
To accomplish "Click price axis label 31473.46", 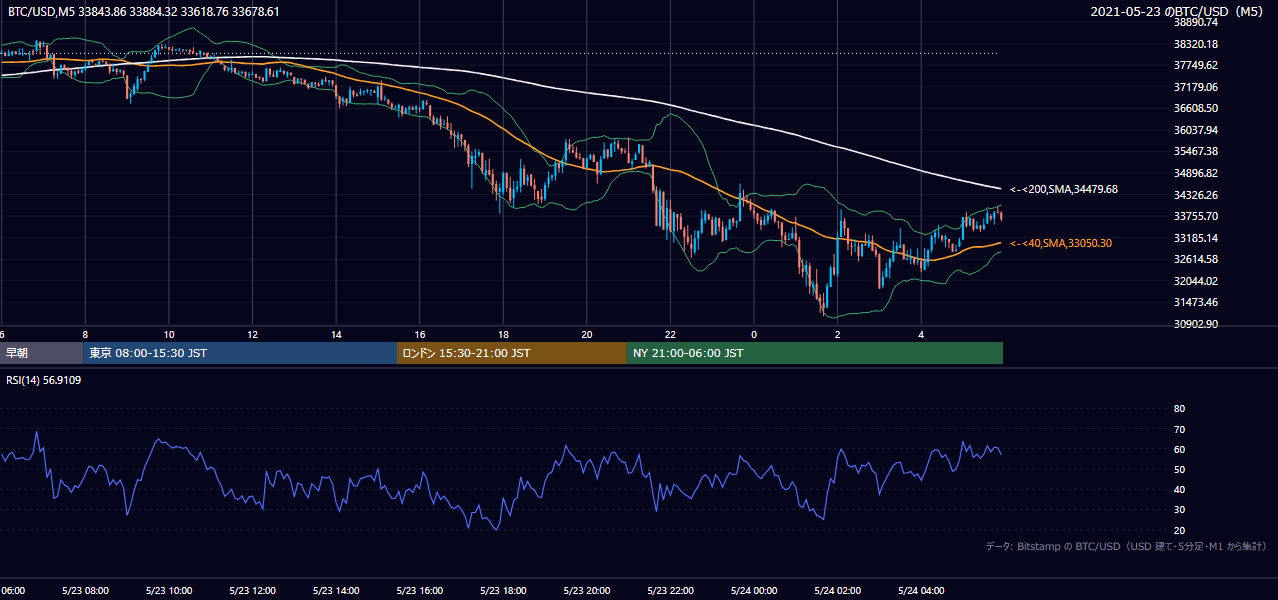I will click(1195, 302).
